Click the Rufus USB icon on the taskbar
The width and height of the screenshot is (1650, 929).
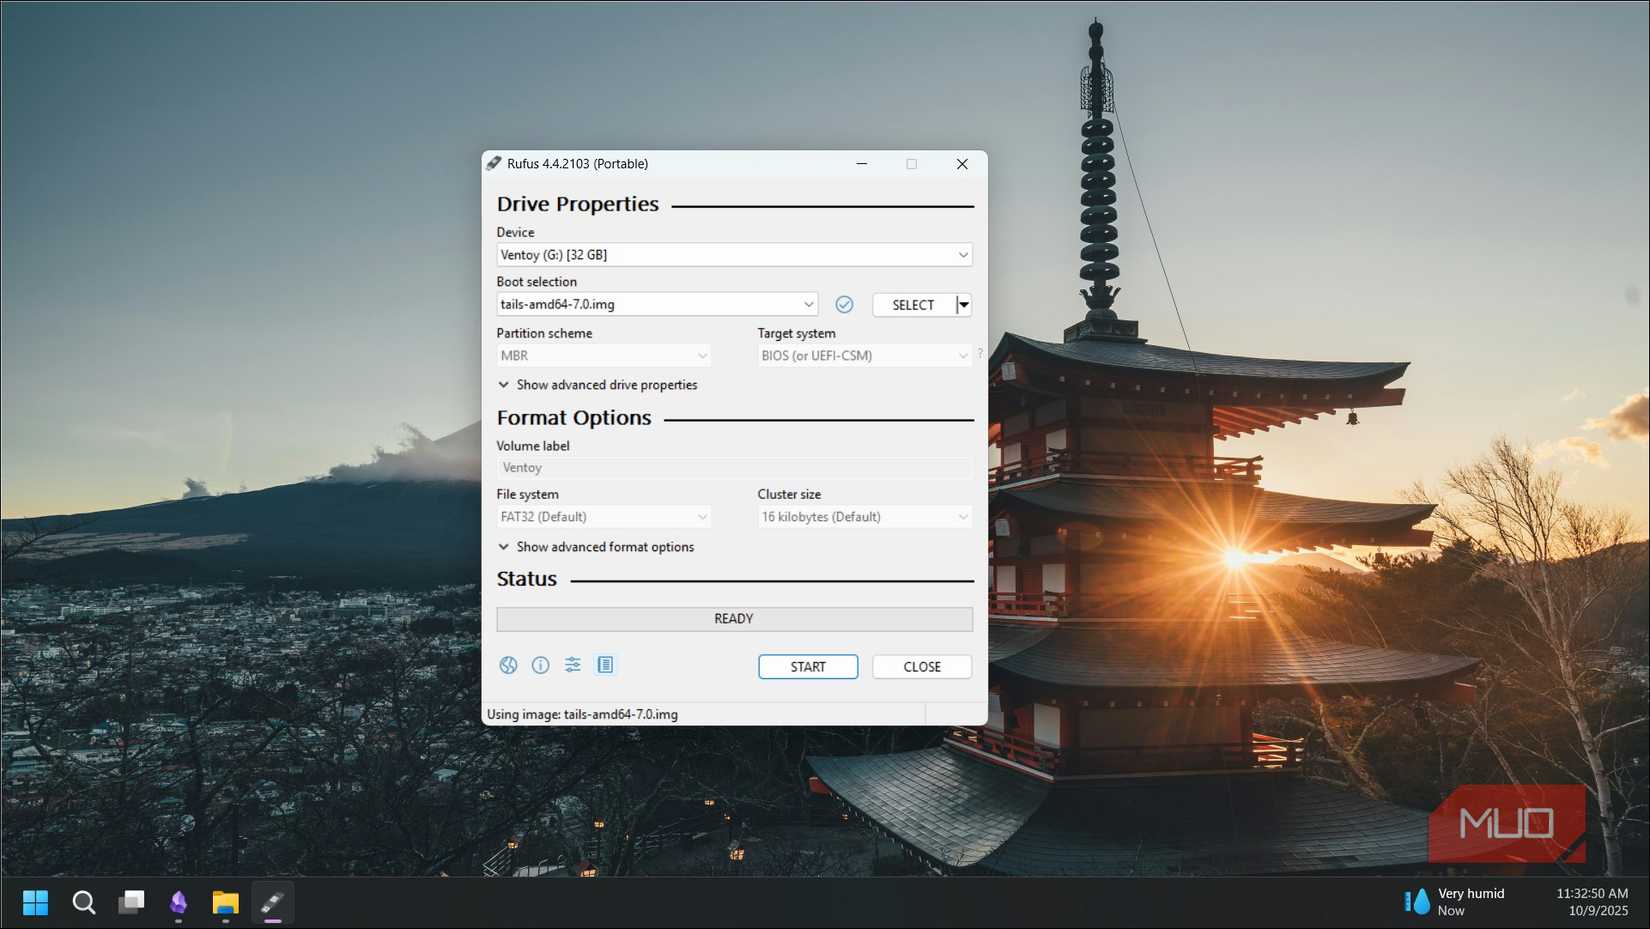272,902
